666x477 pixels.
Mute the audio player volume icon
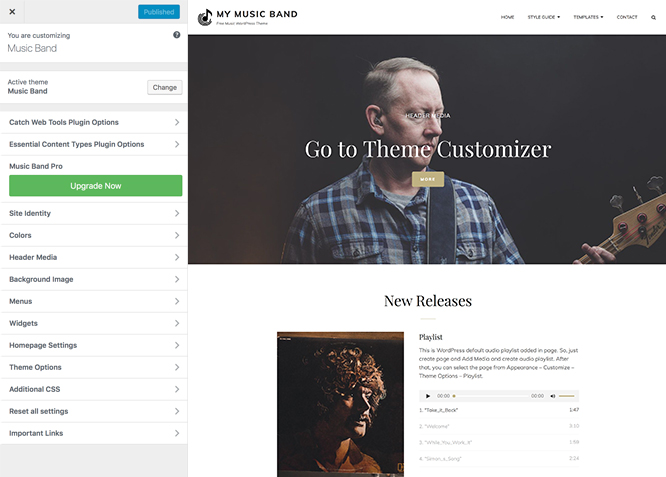[553, 396]
